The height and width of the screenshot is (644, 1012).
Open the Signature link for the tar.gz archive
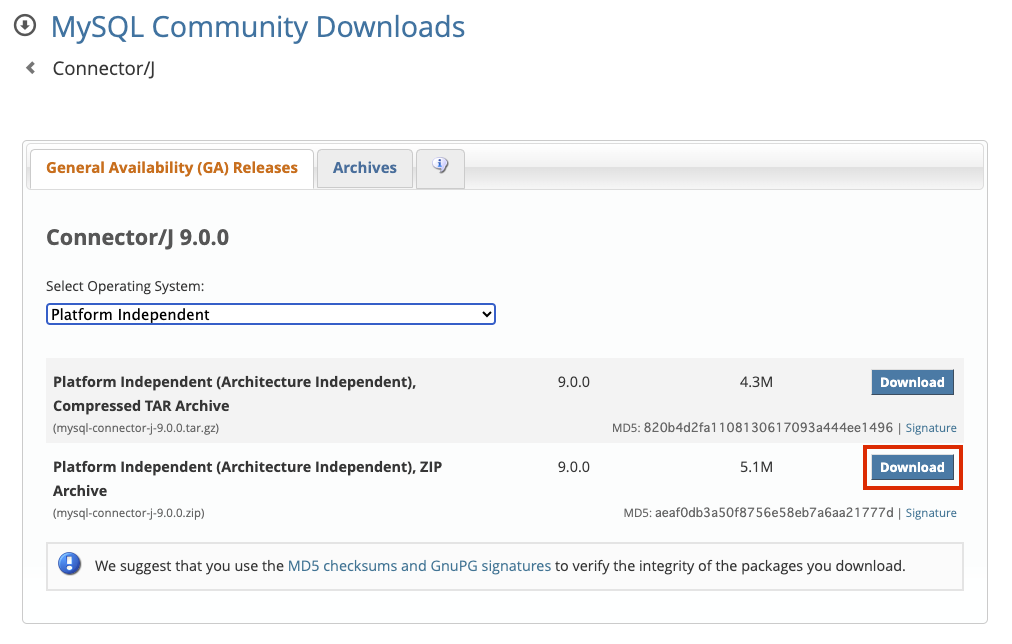pyautogui.click(x=930, y=427)
